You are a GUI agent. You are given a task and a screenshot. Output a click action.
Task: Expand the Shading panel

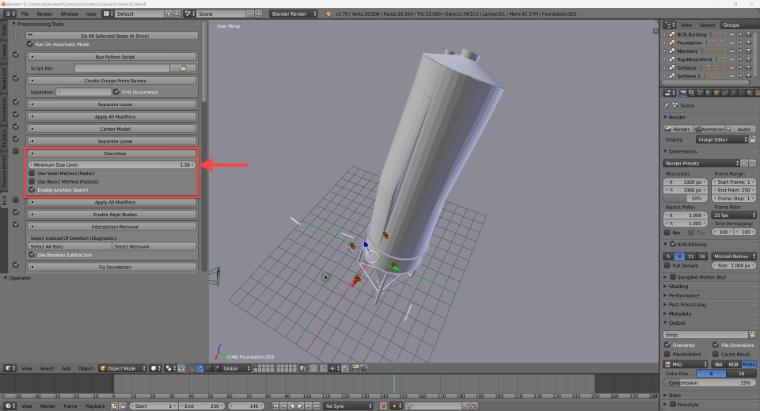(678, 286)
